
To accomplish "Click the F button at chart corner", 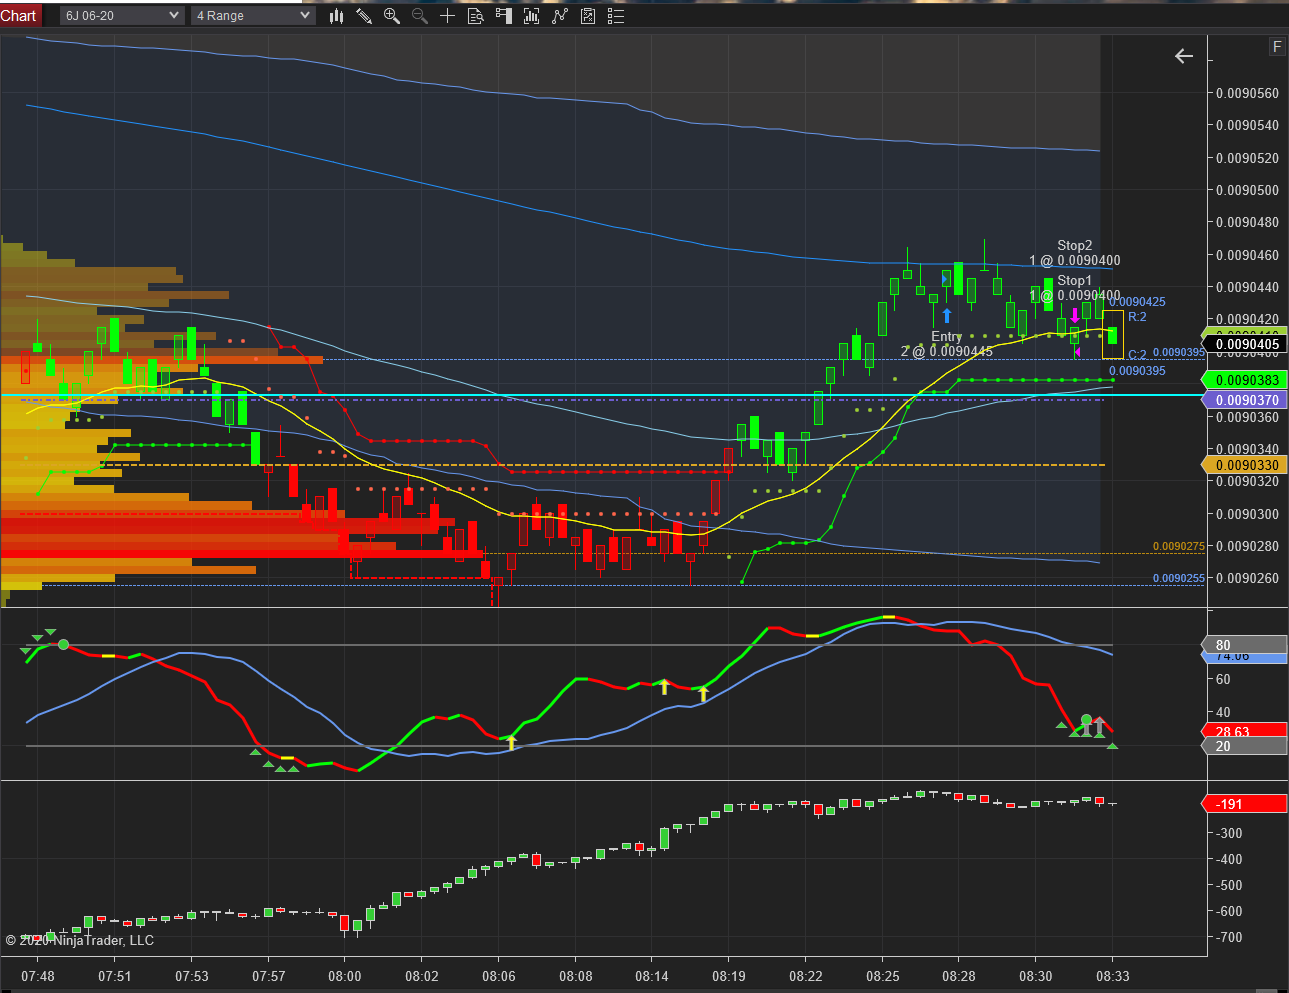I will [x=1277, y=47].
